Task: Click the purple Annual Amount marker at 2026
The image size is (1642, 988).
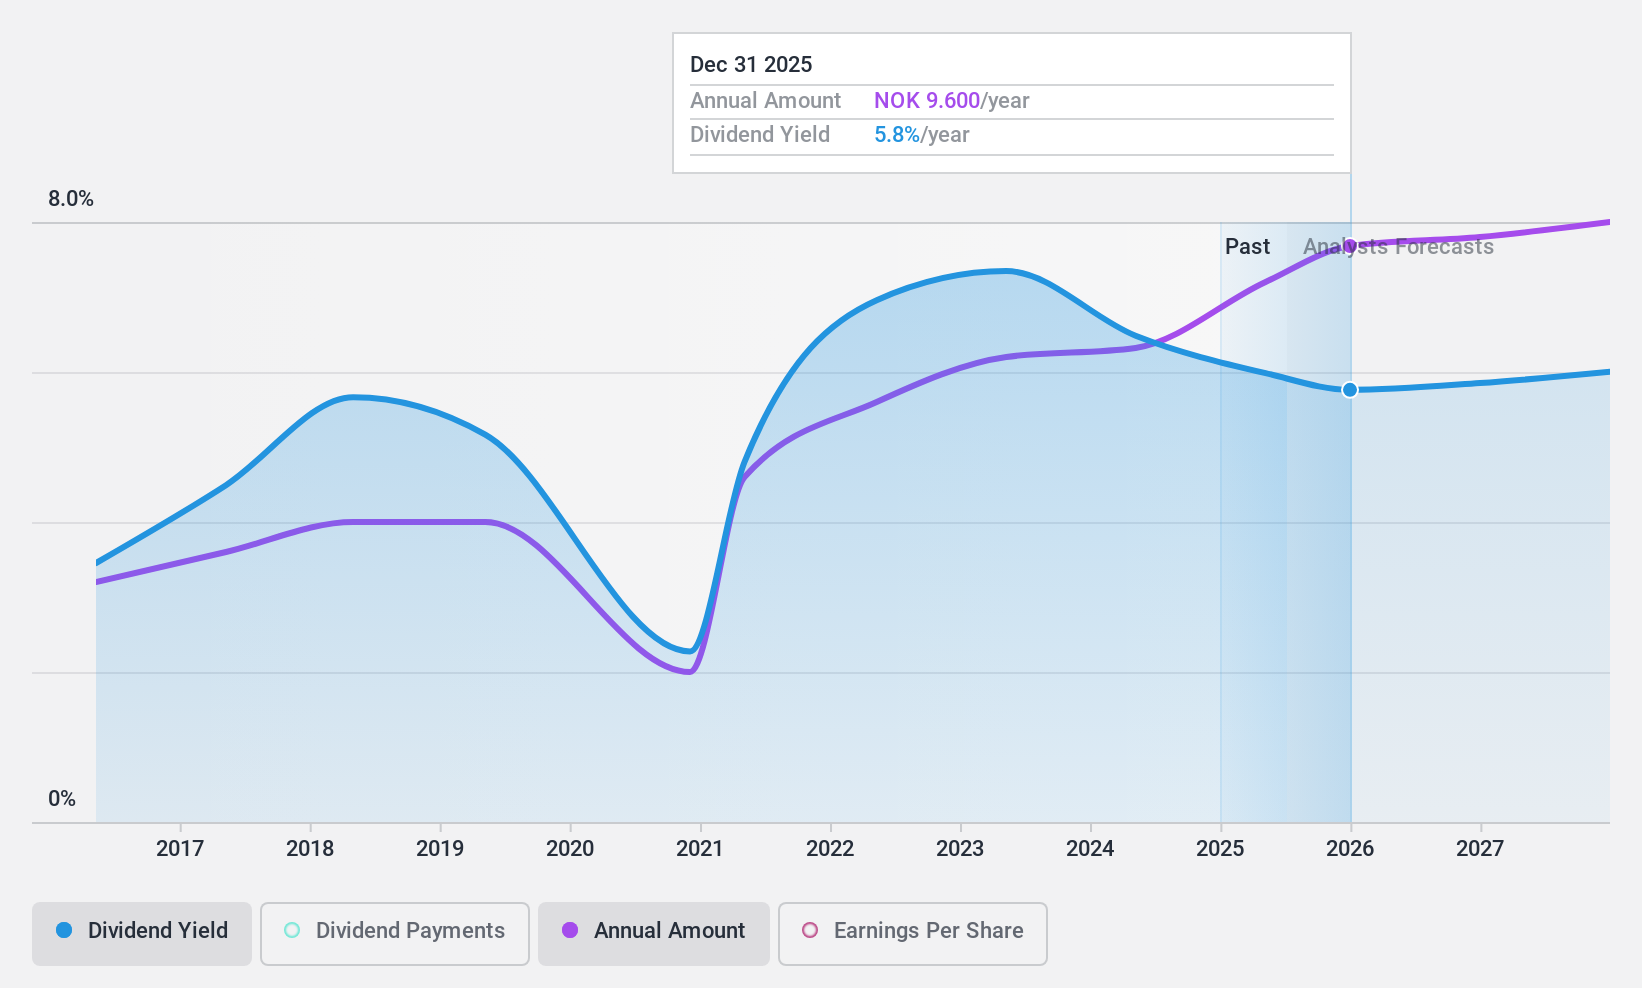Action: pyautogui.click(x=1350, y=245)
